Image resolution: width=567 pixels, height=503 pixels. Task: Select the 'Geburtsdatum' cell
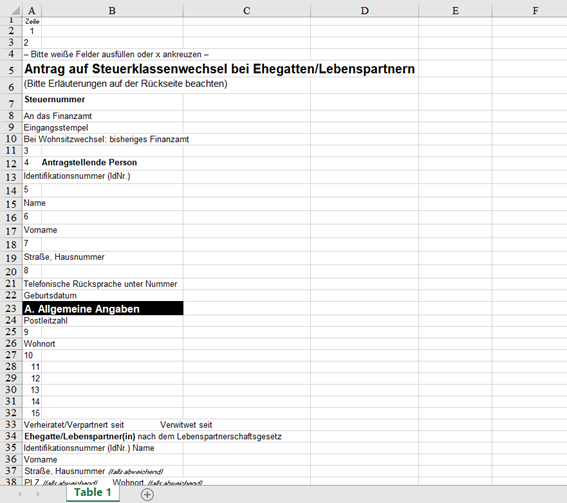(50, 295)
